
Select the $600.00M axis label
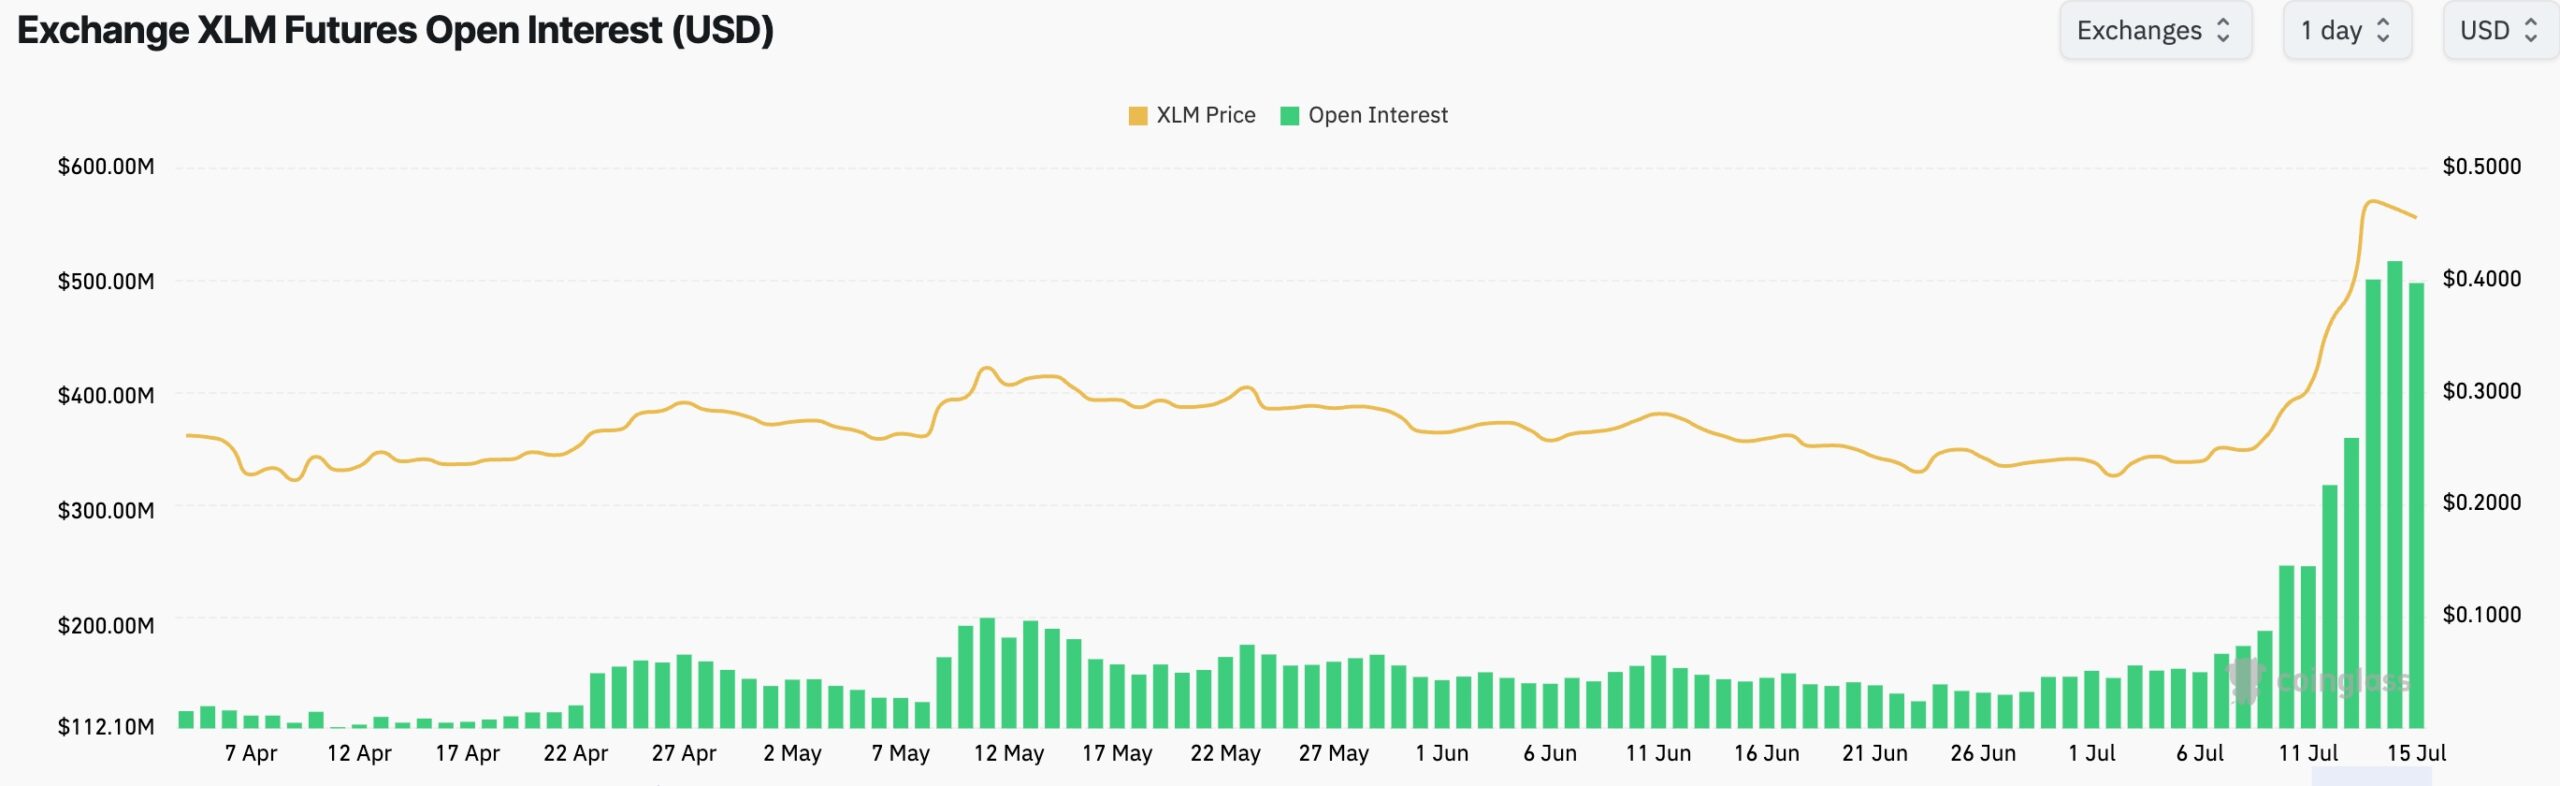click(107, 166)
